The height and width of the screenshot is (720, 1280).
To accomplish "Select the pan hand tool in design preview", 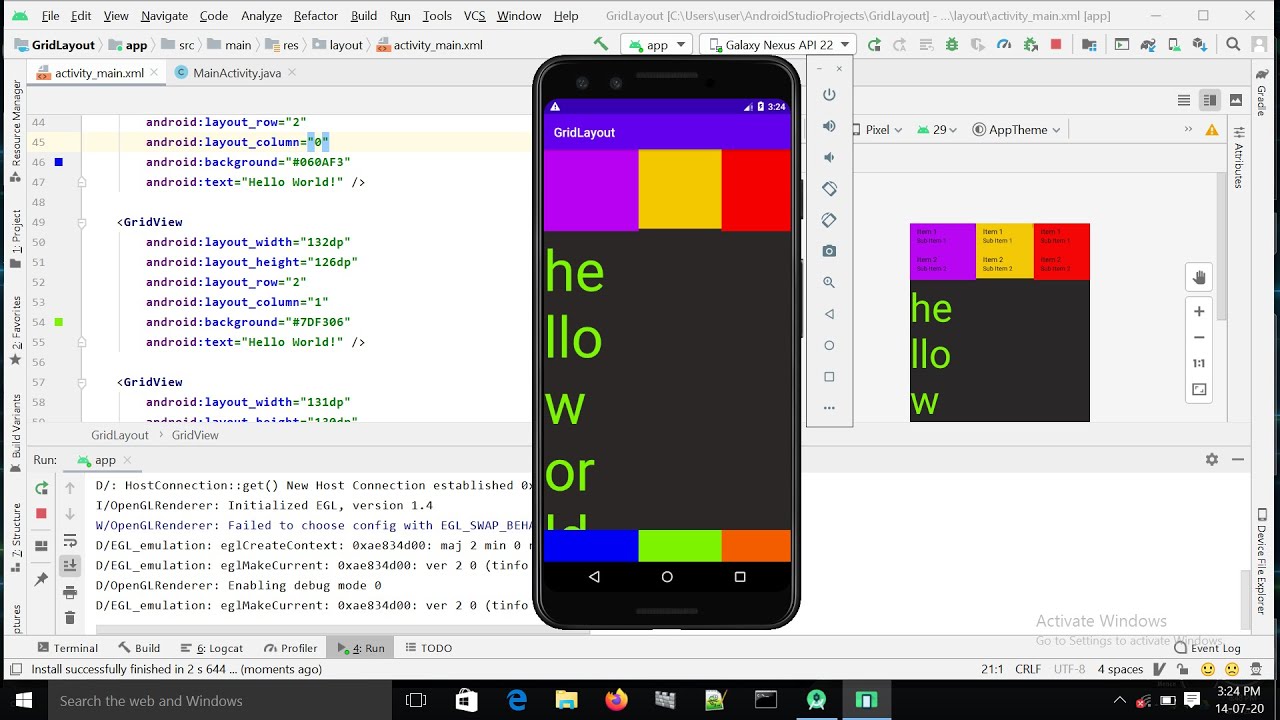I will point(1199,278).
